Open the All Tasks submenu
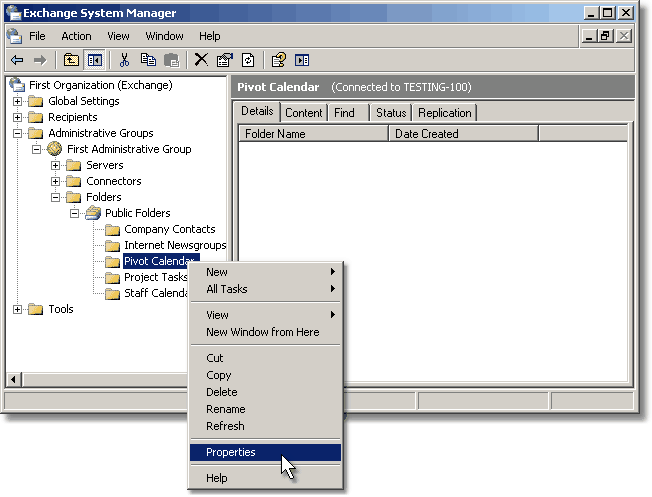 [x=265, y=289]
